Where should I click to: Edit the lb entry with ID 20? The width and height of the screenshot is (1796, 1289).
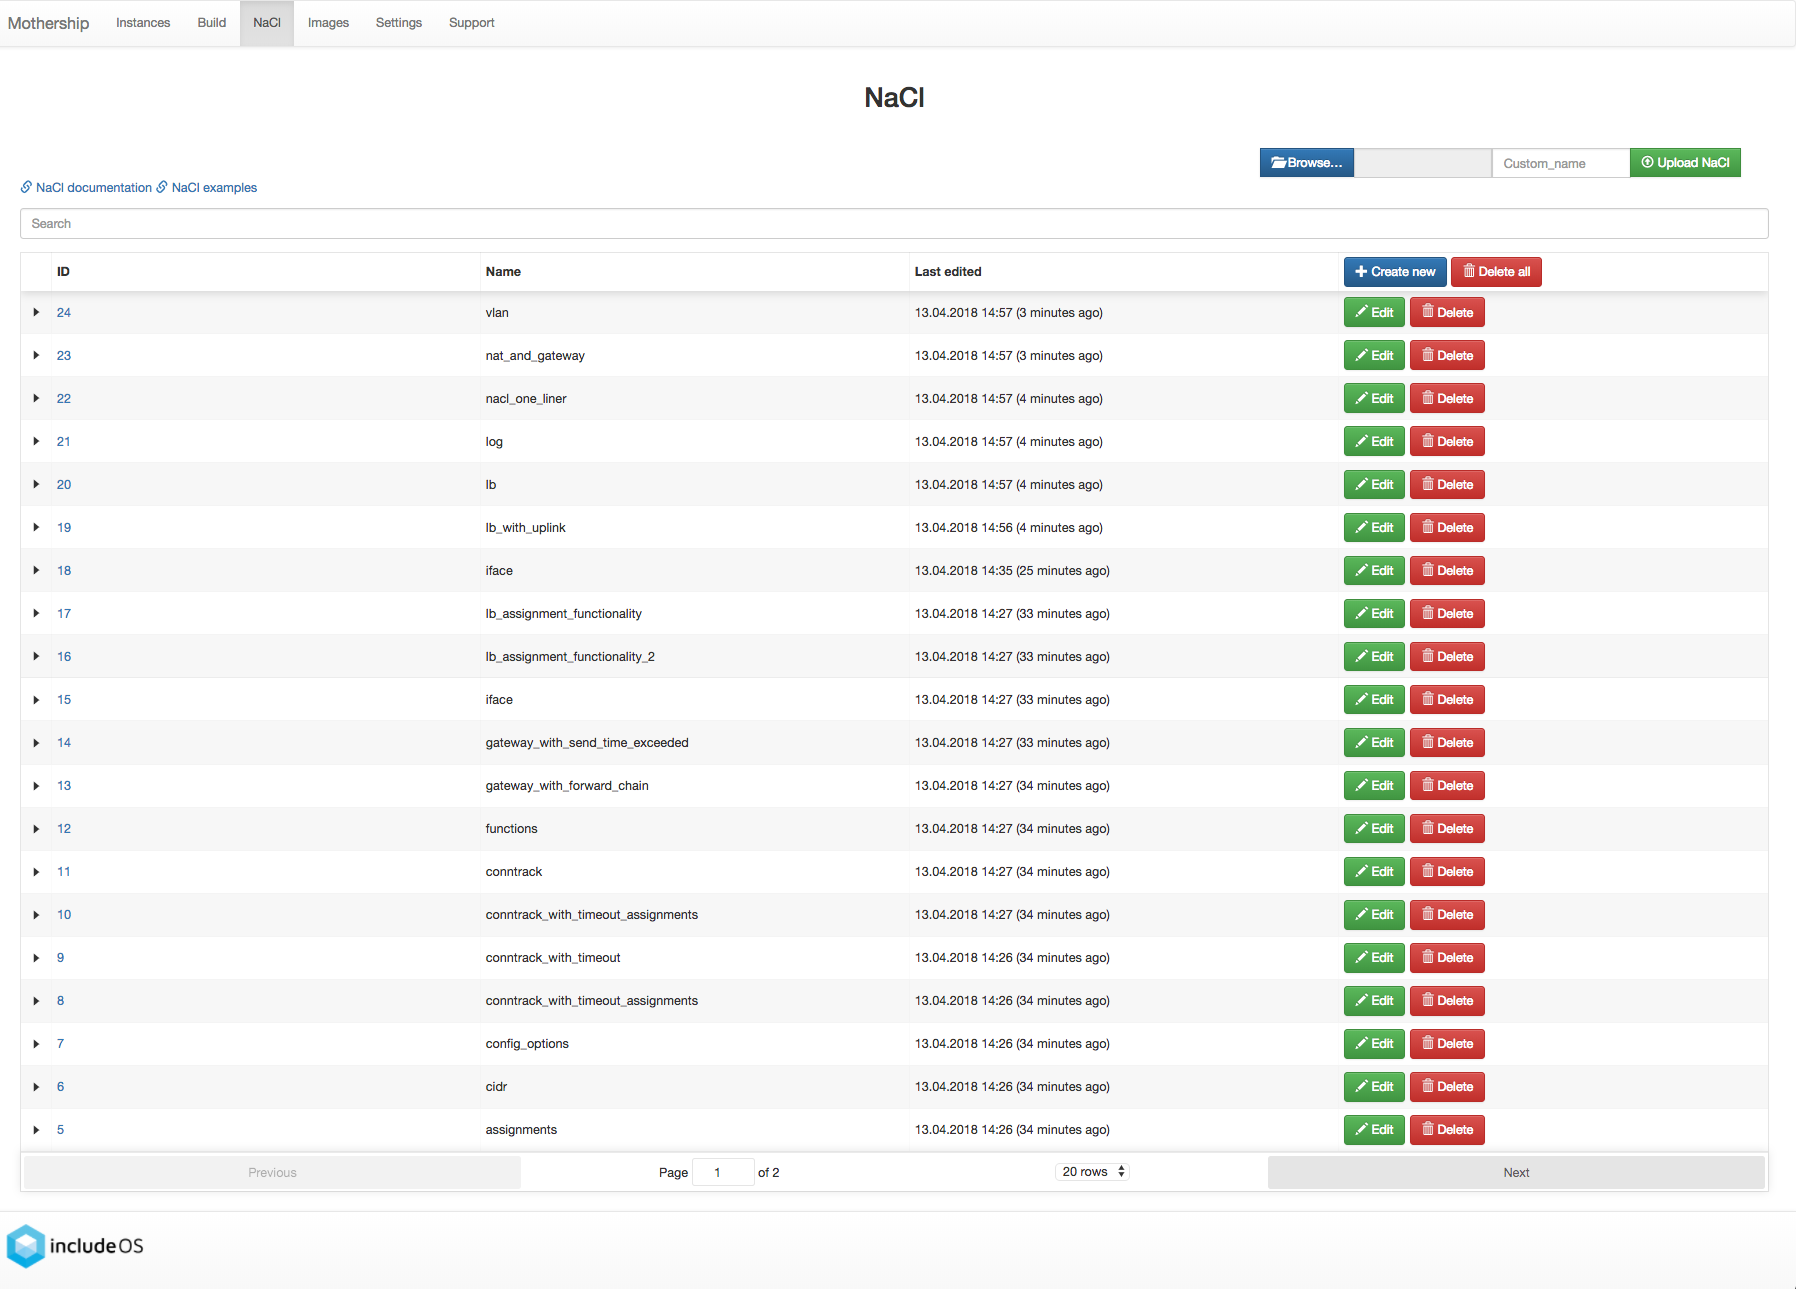[1374, 485]
